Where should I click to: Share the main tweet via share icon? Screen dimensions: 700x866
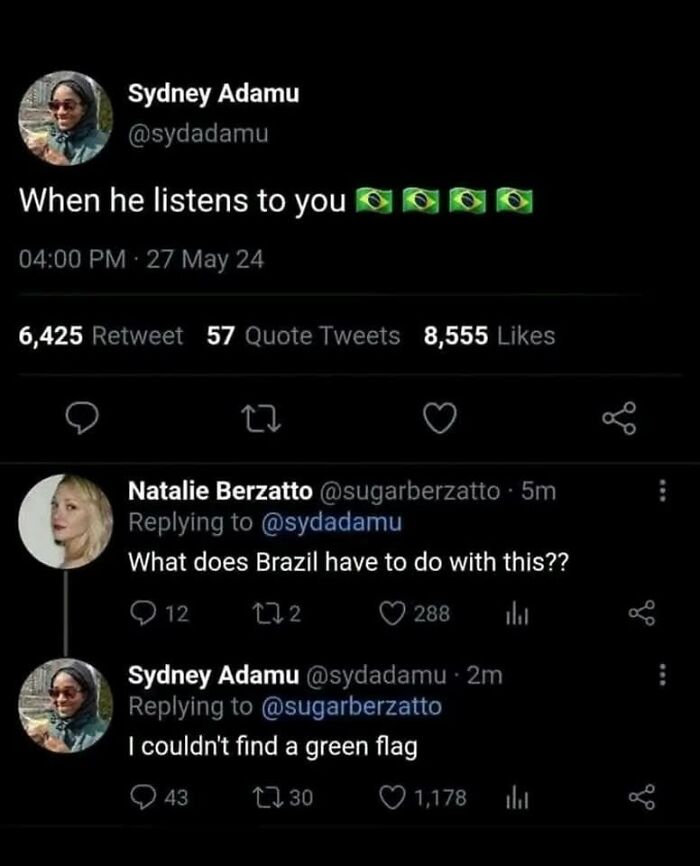[x=619, y=418]
